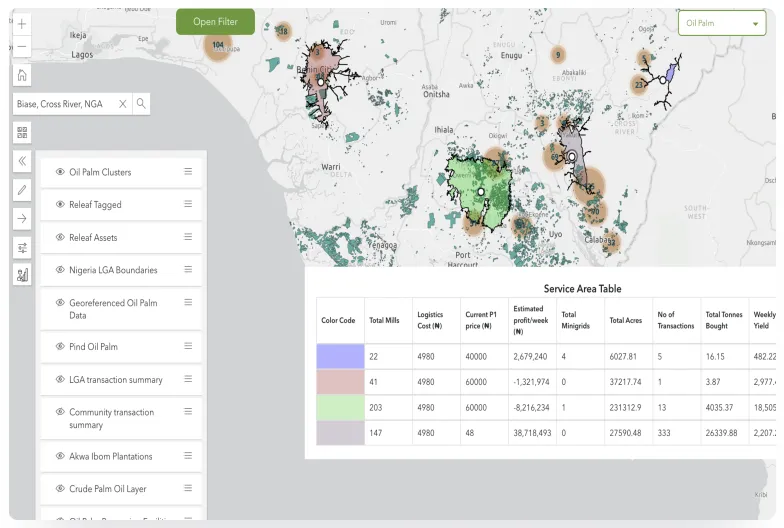Select the green color code swatch row
This screenshot has width=784, height=528.
tap(340, 407)
